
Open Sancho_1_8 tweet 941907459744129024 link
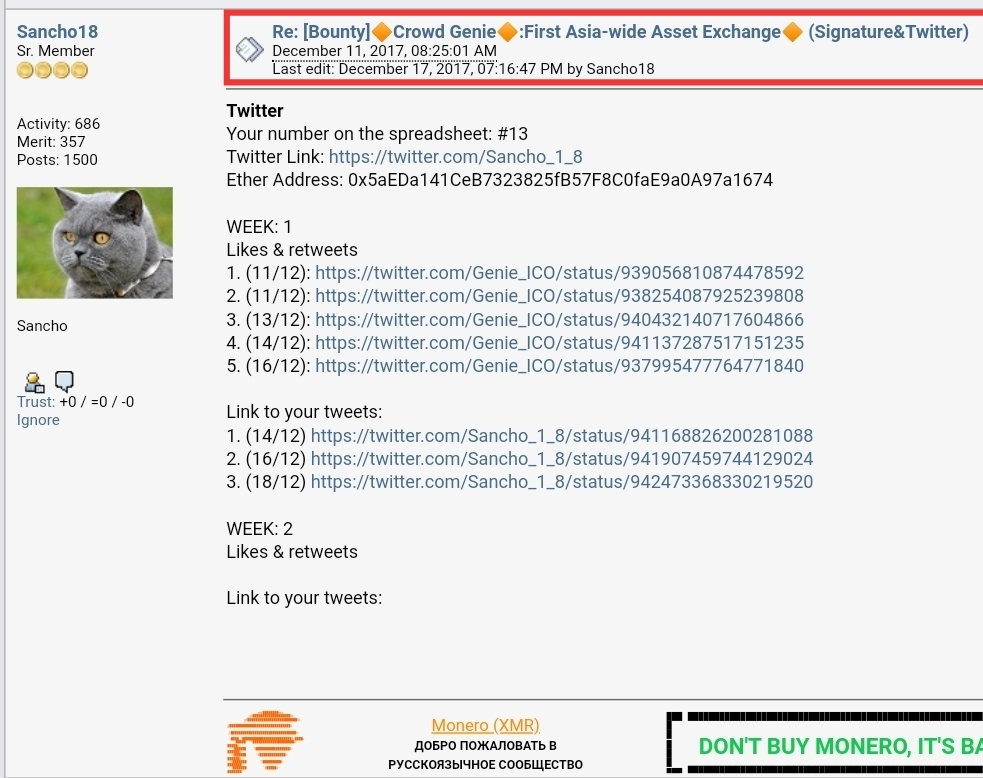pyautogui.click(x=562, y=459)
